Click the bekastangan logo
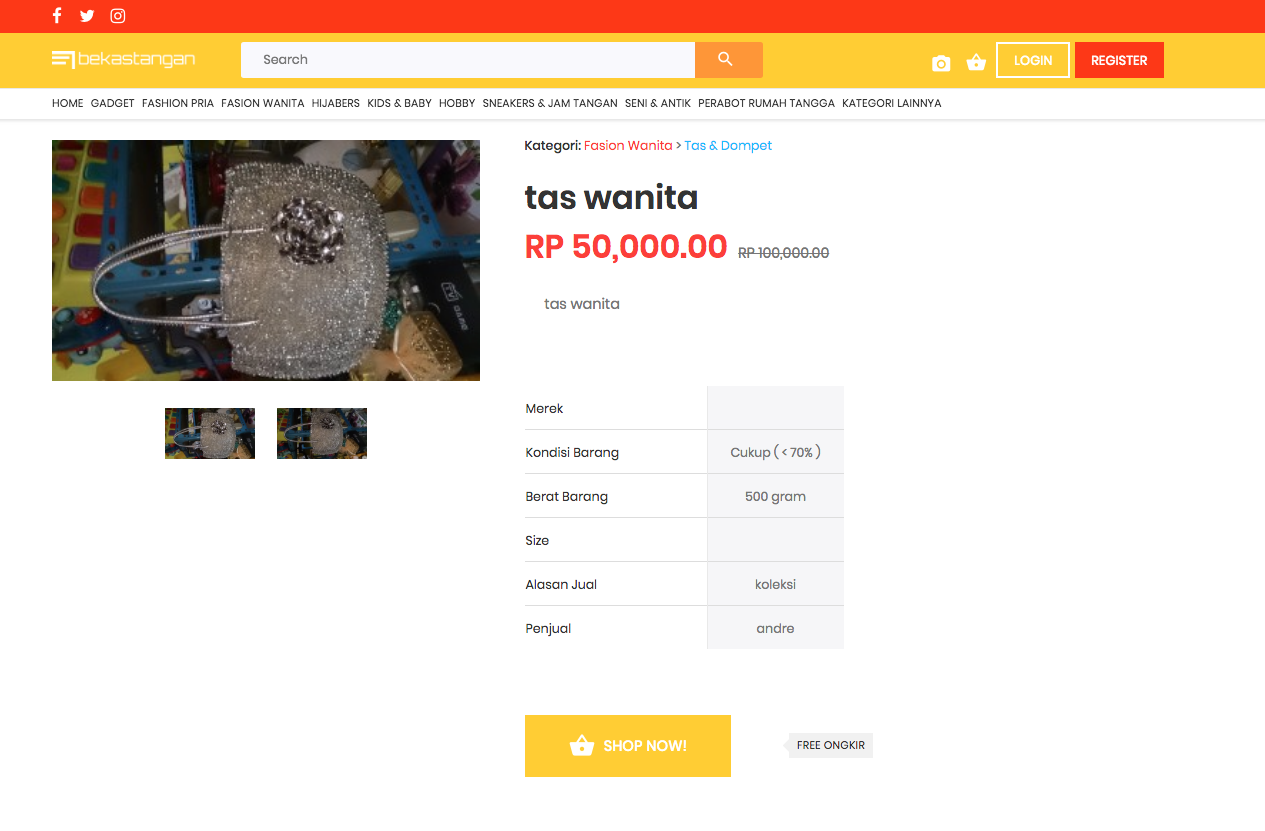The height and width of the screenshot is (831, 1265). point(123,60)
